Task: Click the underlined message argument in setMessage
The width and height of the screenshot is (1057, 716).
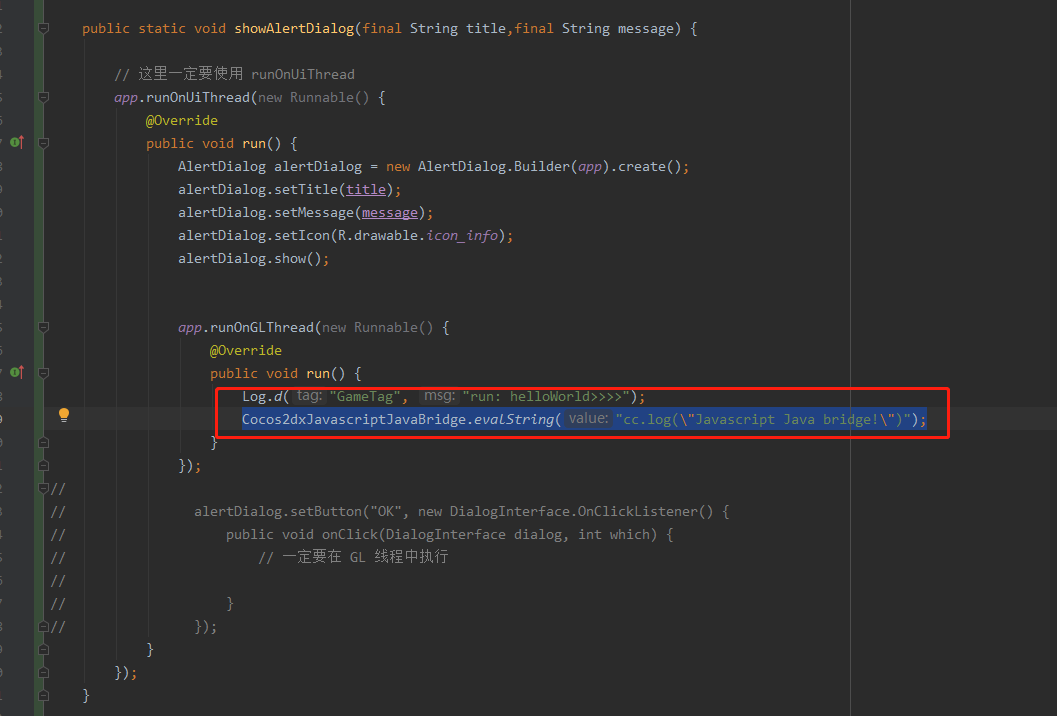Action: pos(388,212)
